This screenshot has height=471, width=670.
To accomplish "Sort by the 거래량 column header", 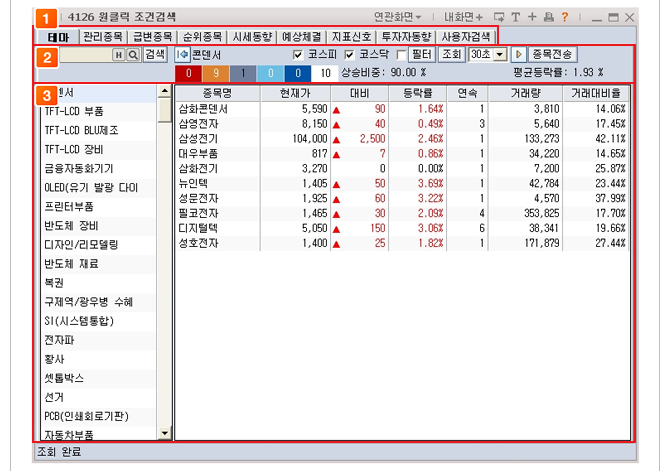I will pos(525,93).
